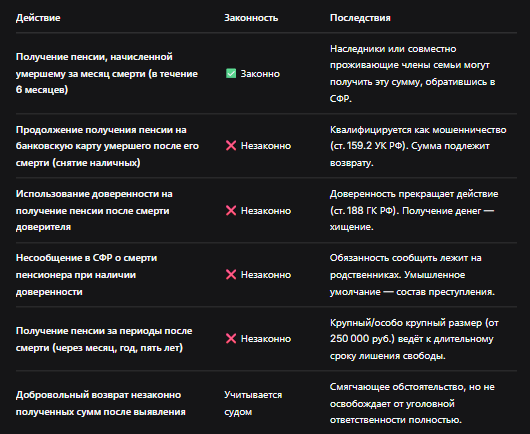This screenshot has height=434, width=530.
Task: Click the Учитывается судом cell
Action: [253, 403]
